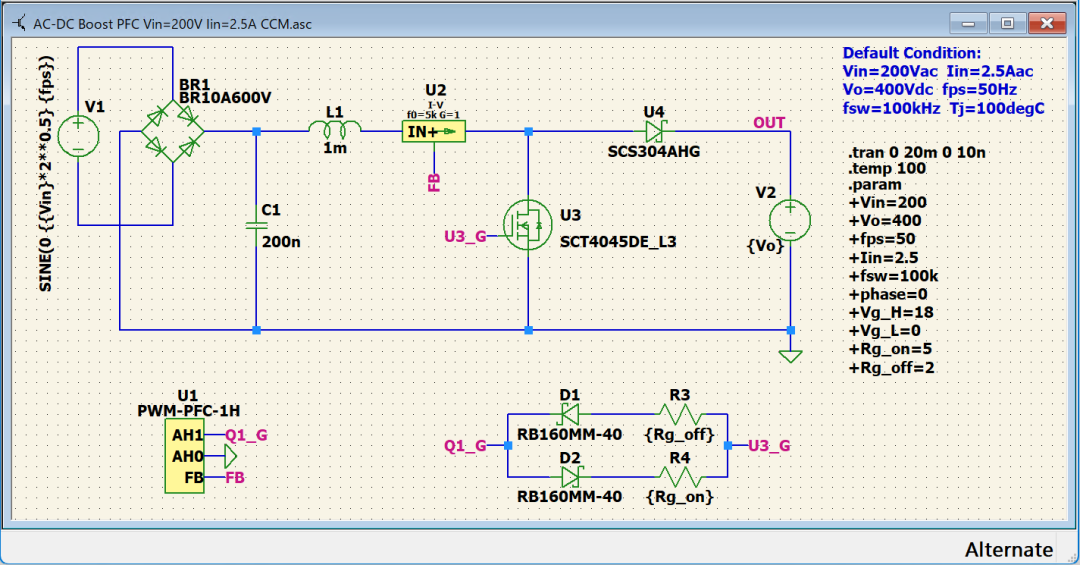Click the SCT4045DE_L3 part name
Image resolution: width=1080 pixels, height=565 pixels.
618,242
